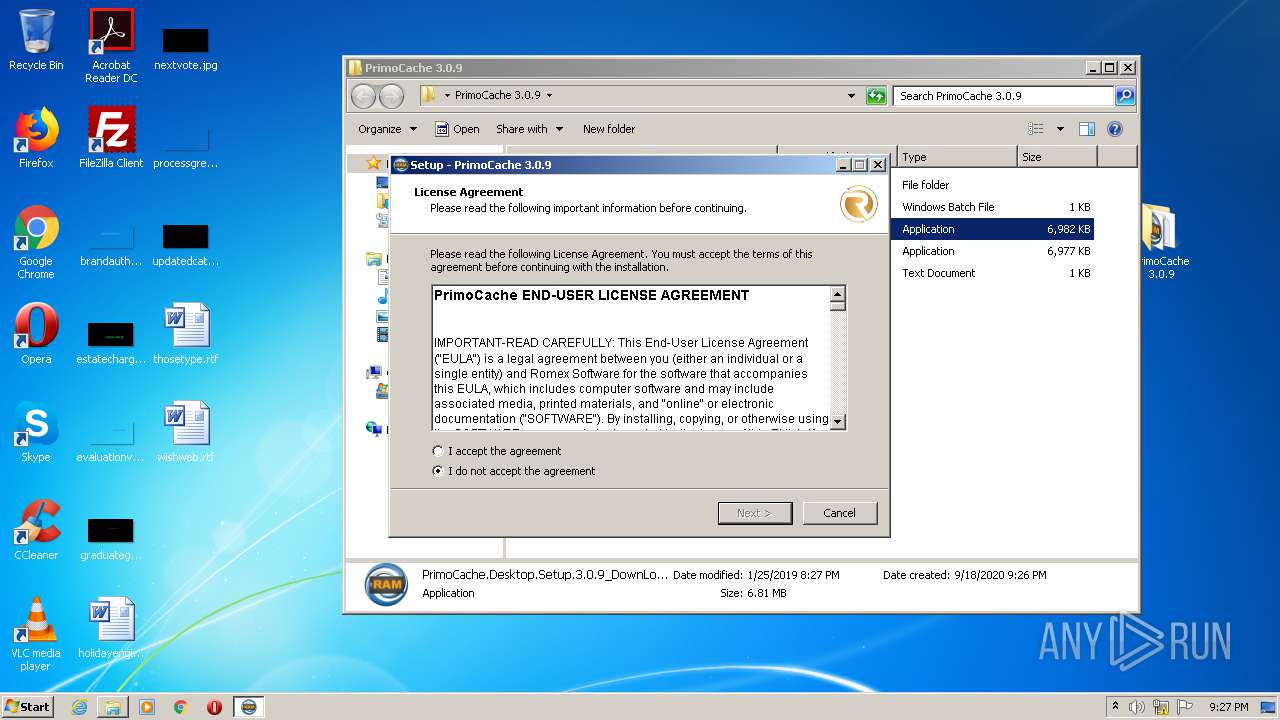This screenshot has width=1280, height=720.
Task: Open the Recycle Bin desktop icon
Action: [x=36, y=41]
